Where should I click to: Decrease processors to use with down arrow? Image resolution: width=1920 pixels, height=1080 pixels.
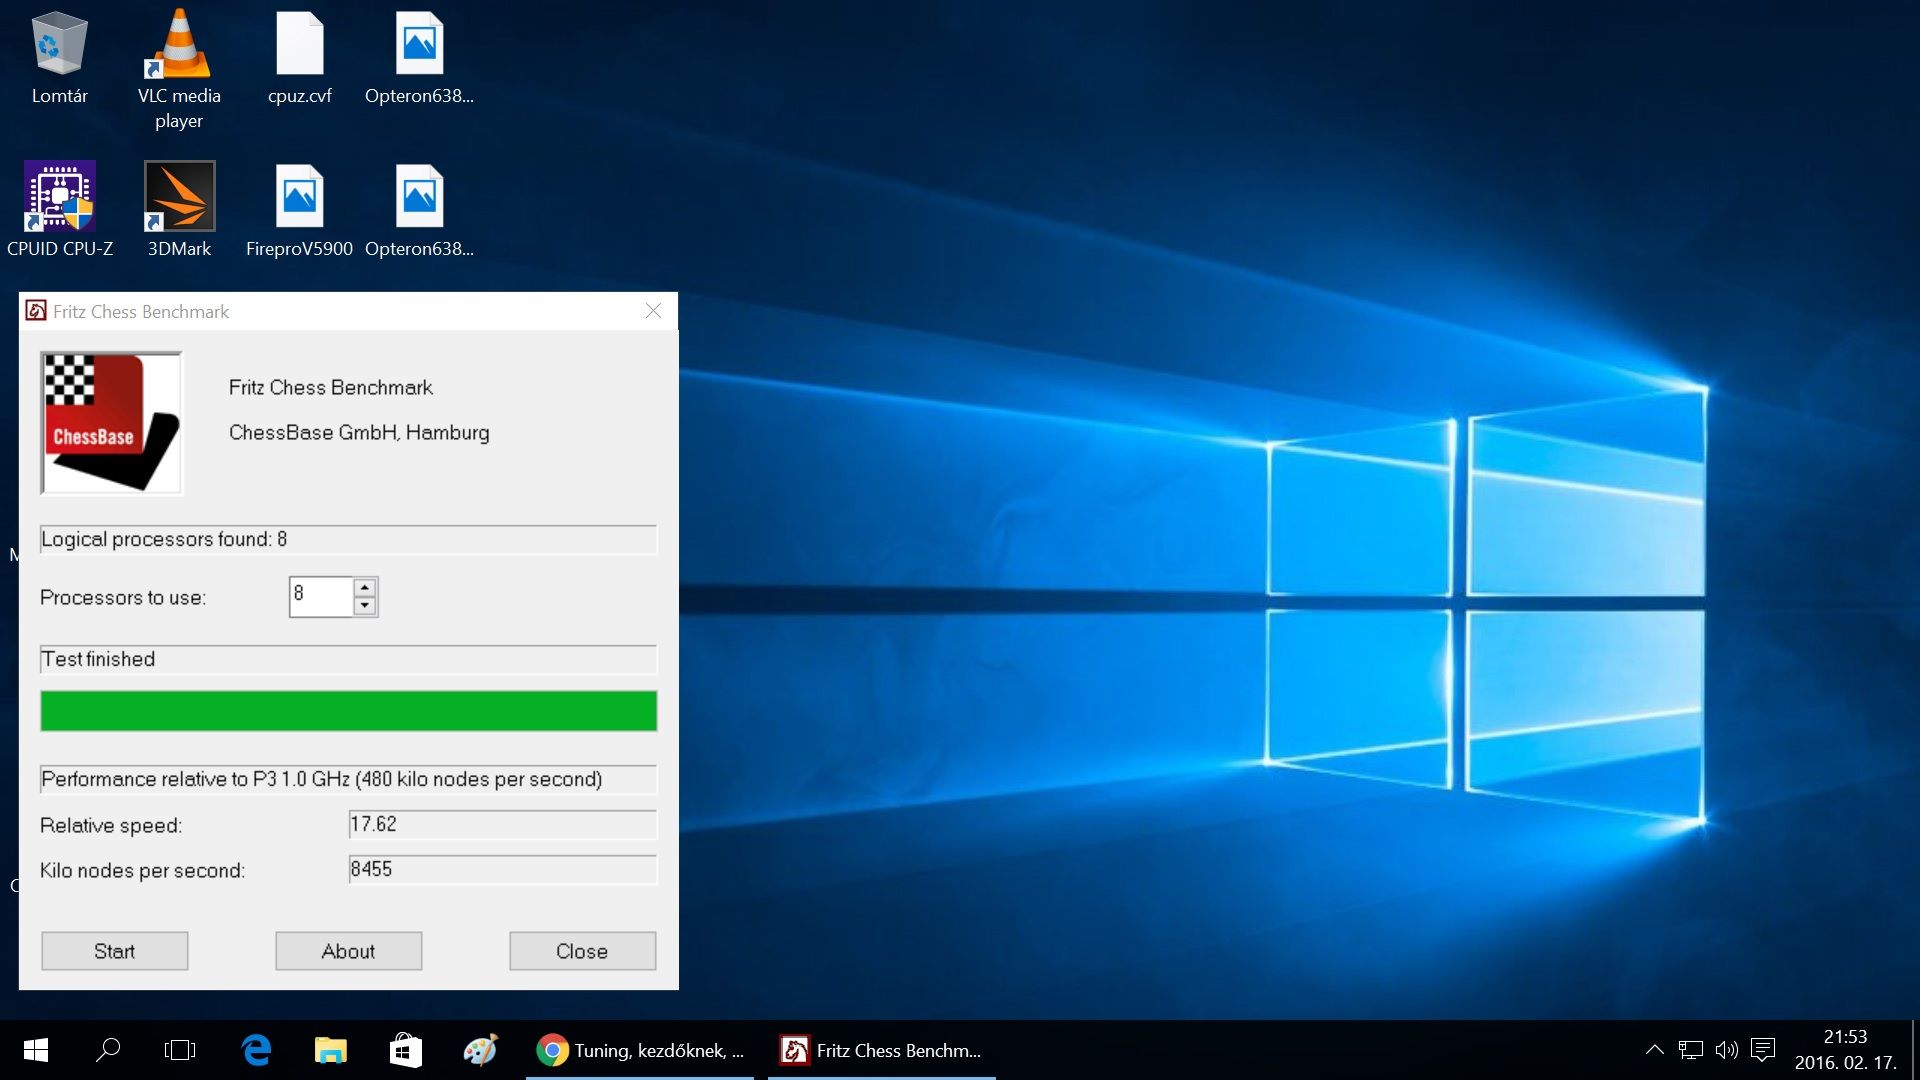click(365, 606)
